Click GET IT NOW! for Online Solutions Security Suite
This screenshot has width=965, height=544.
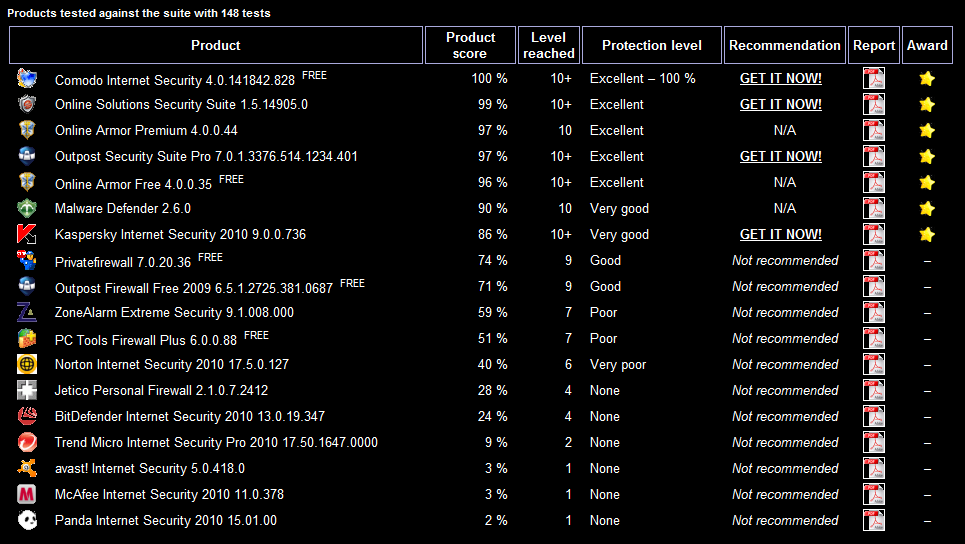tap(780, 105)
